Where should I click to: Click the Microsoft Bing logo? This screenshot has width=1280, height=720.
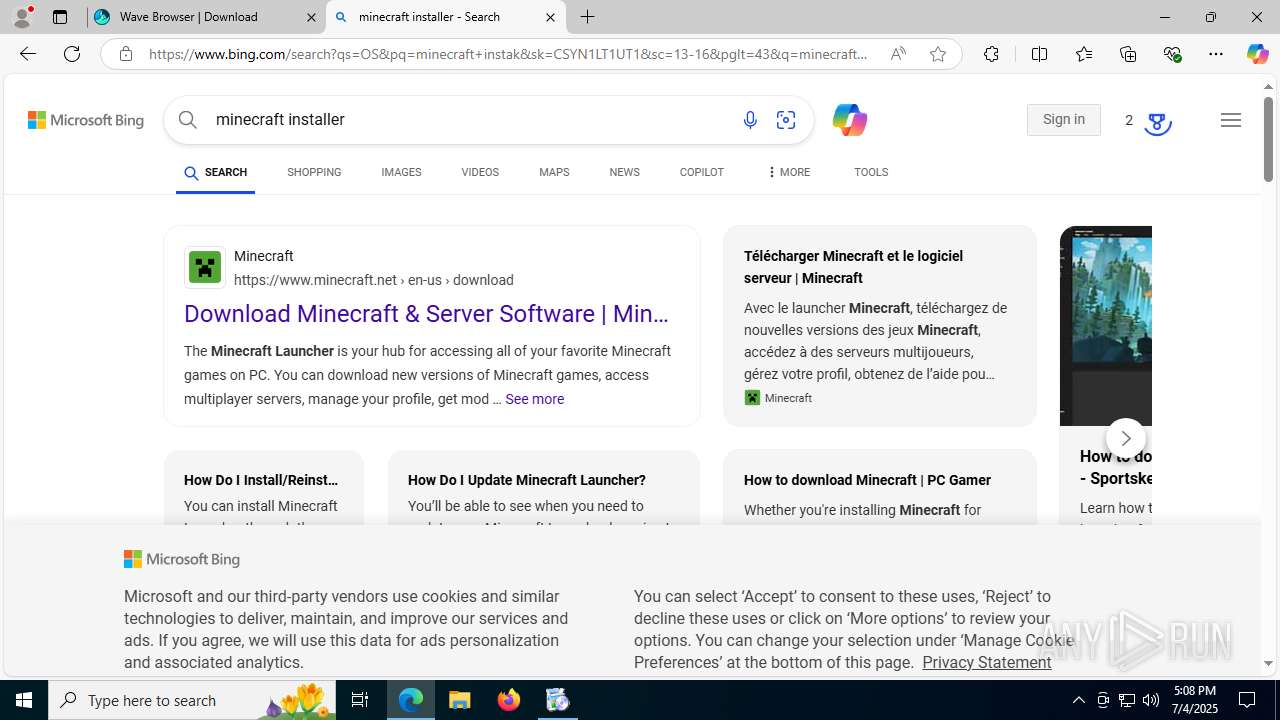86,120
